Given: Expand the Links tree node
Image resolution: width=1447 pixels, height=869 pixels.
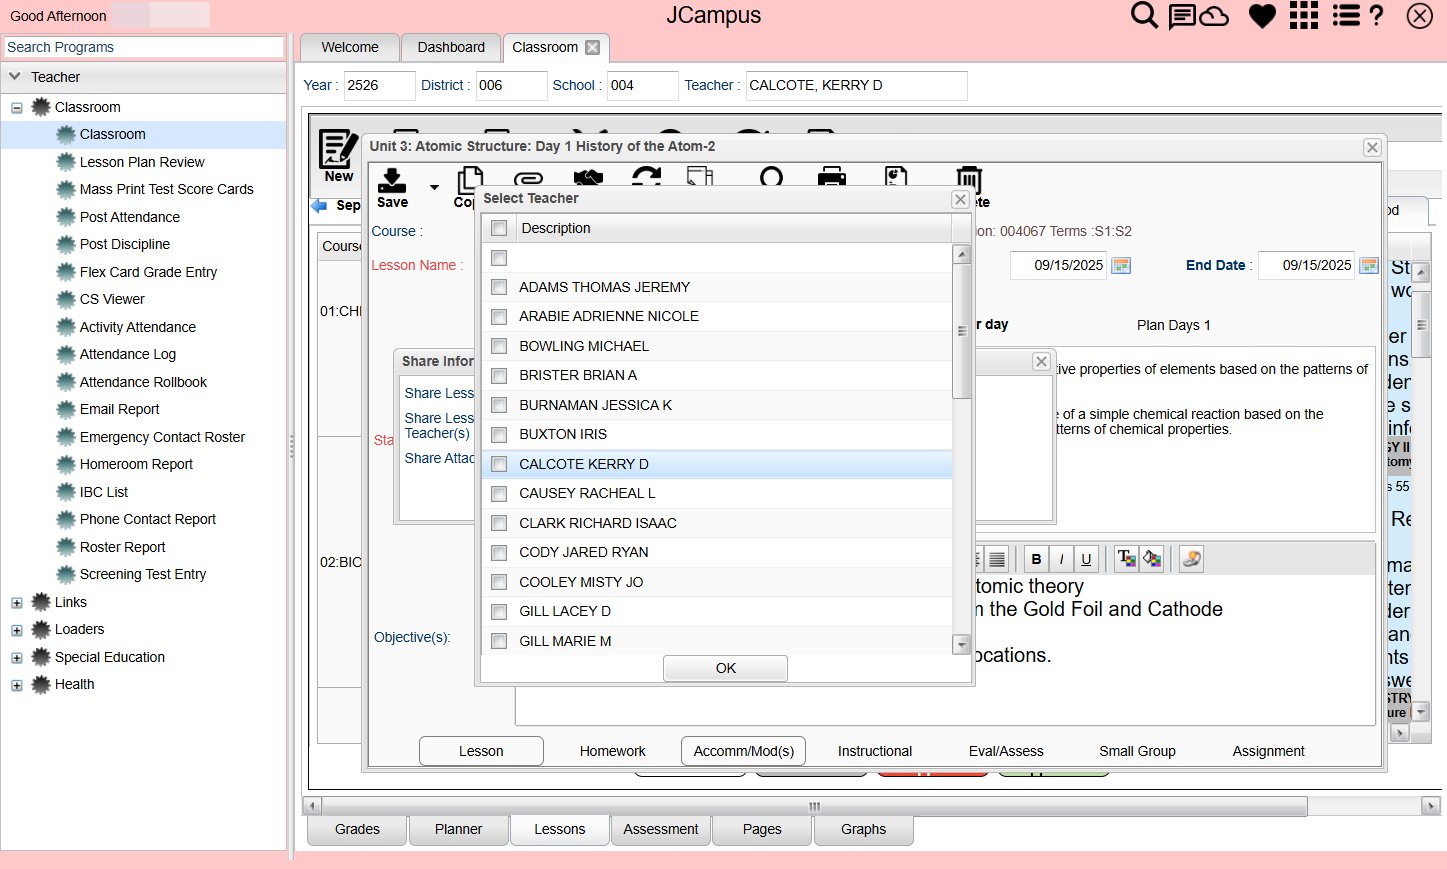Looking at the screenshot, I should click(x=17, y=603).
